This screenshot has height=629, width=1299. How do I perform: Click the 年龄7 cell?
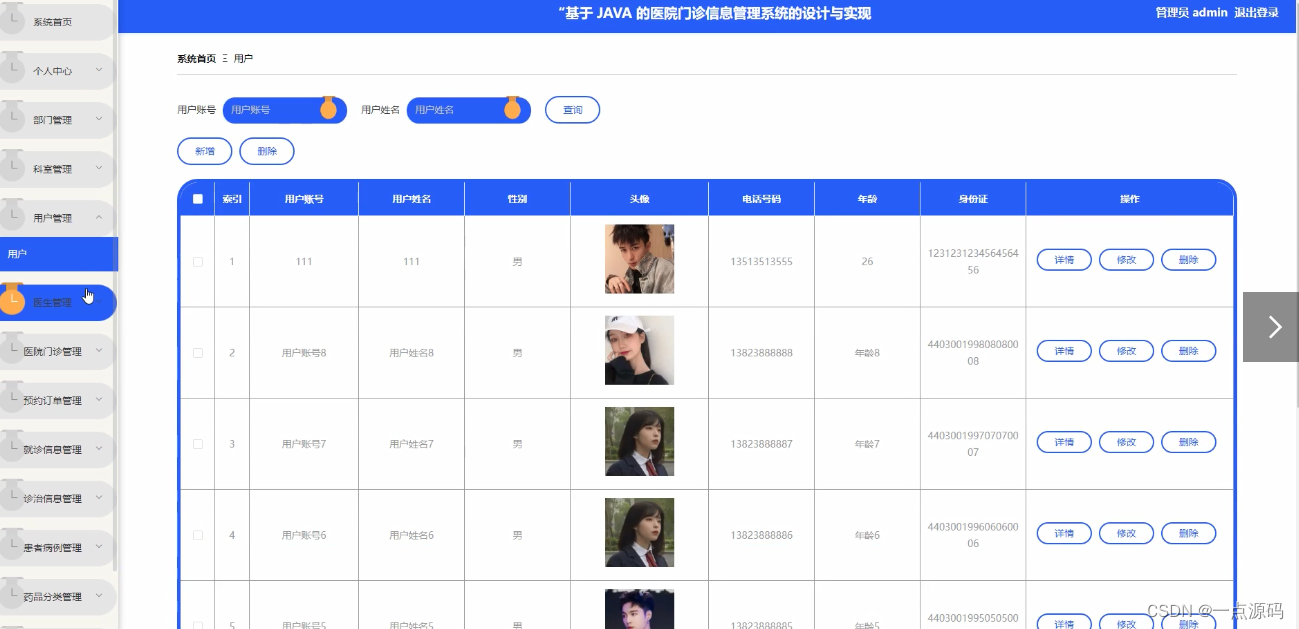[867, 444]
